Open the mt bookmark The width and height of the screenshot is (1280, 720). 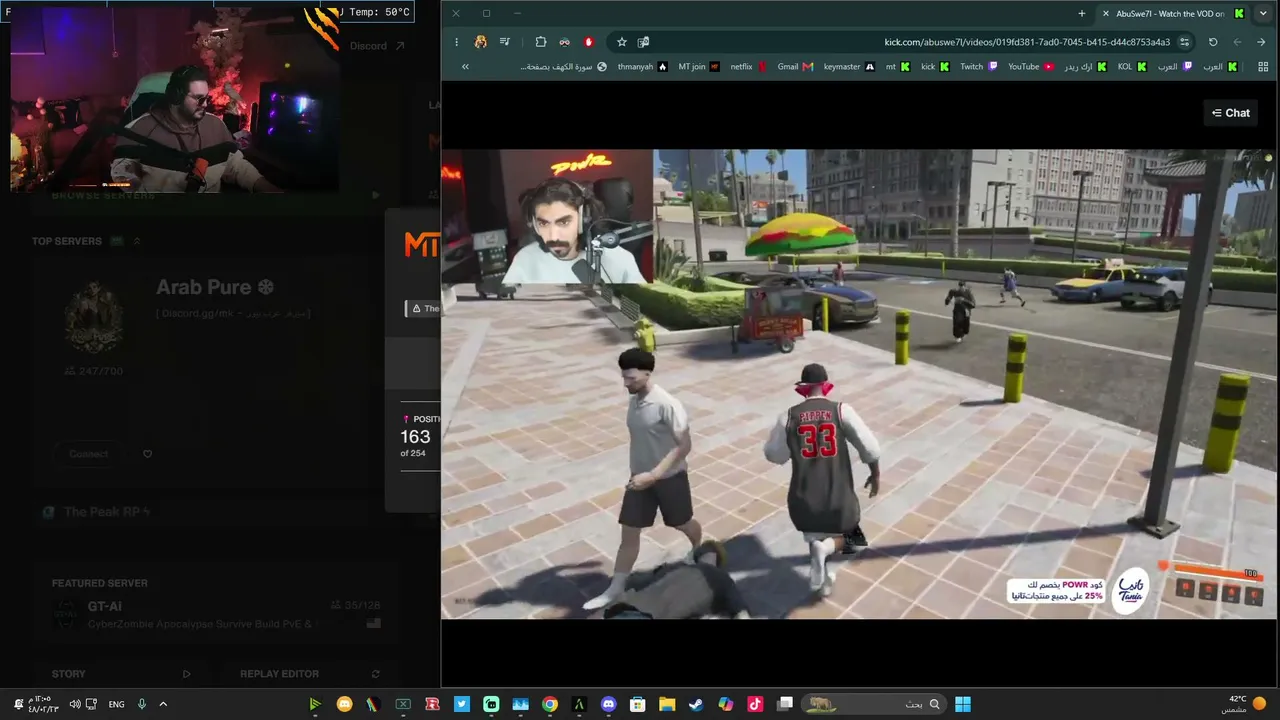click(x=897, y=66)
